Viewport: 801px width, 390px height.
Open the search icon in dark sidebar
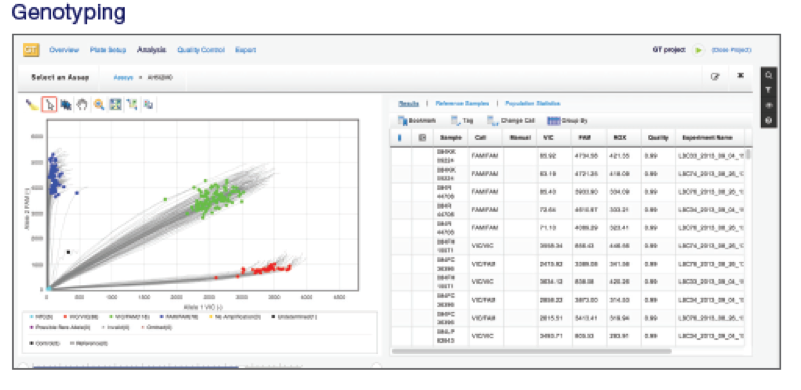pyautogui.click(x=769, y=75)
